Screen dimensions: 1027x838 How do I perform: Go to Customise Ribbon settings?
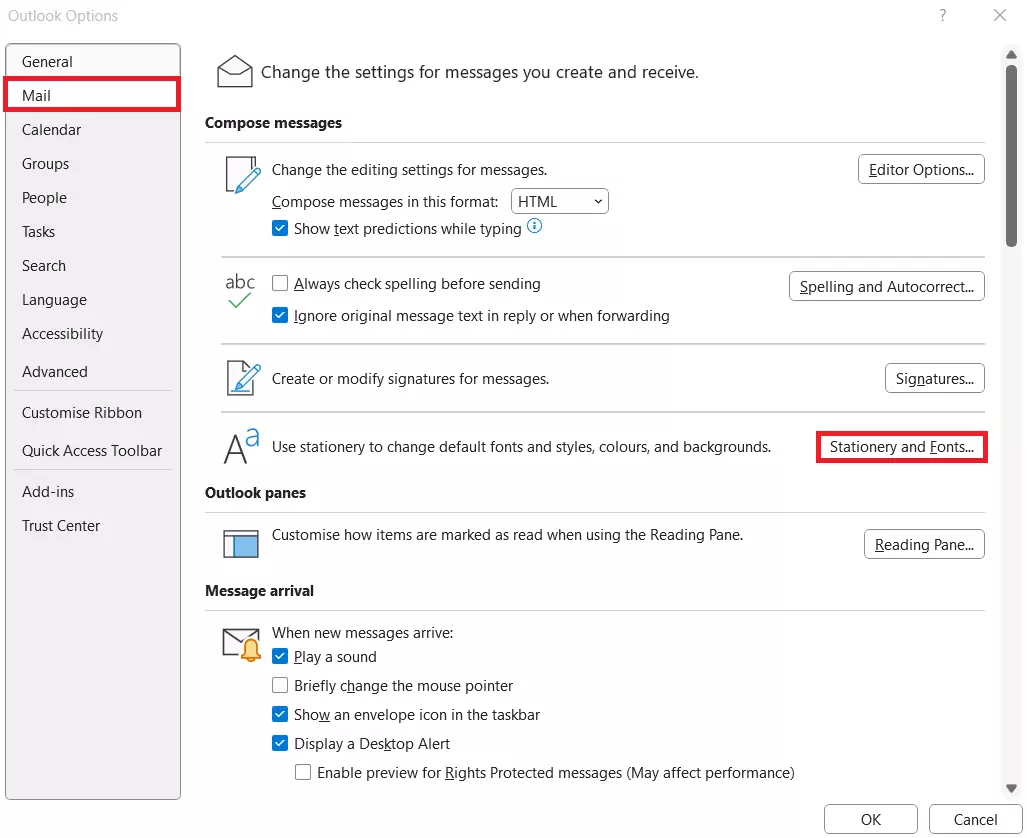[93, 413]
